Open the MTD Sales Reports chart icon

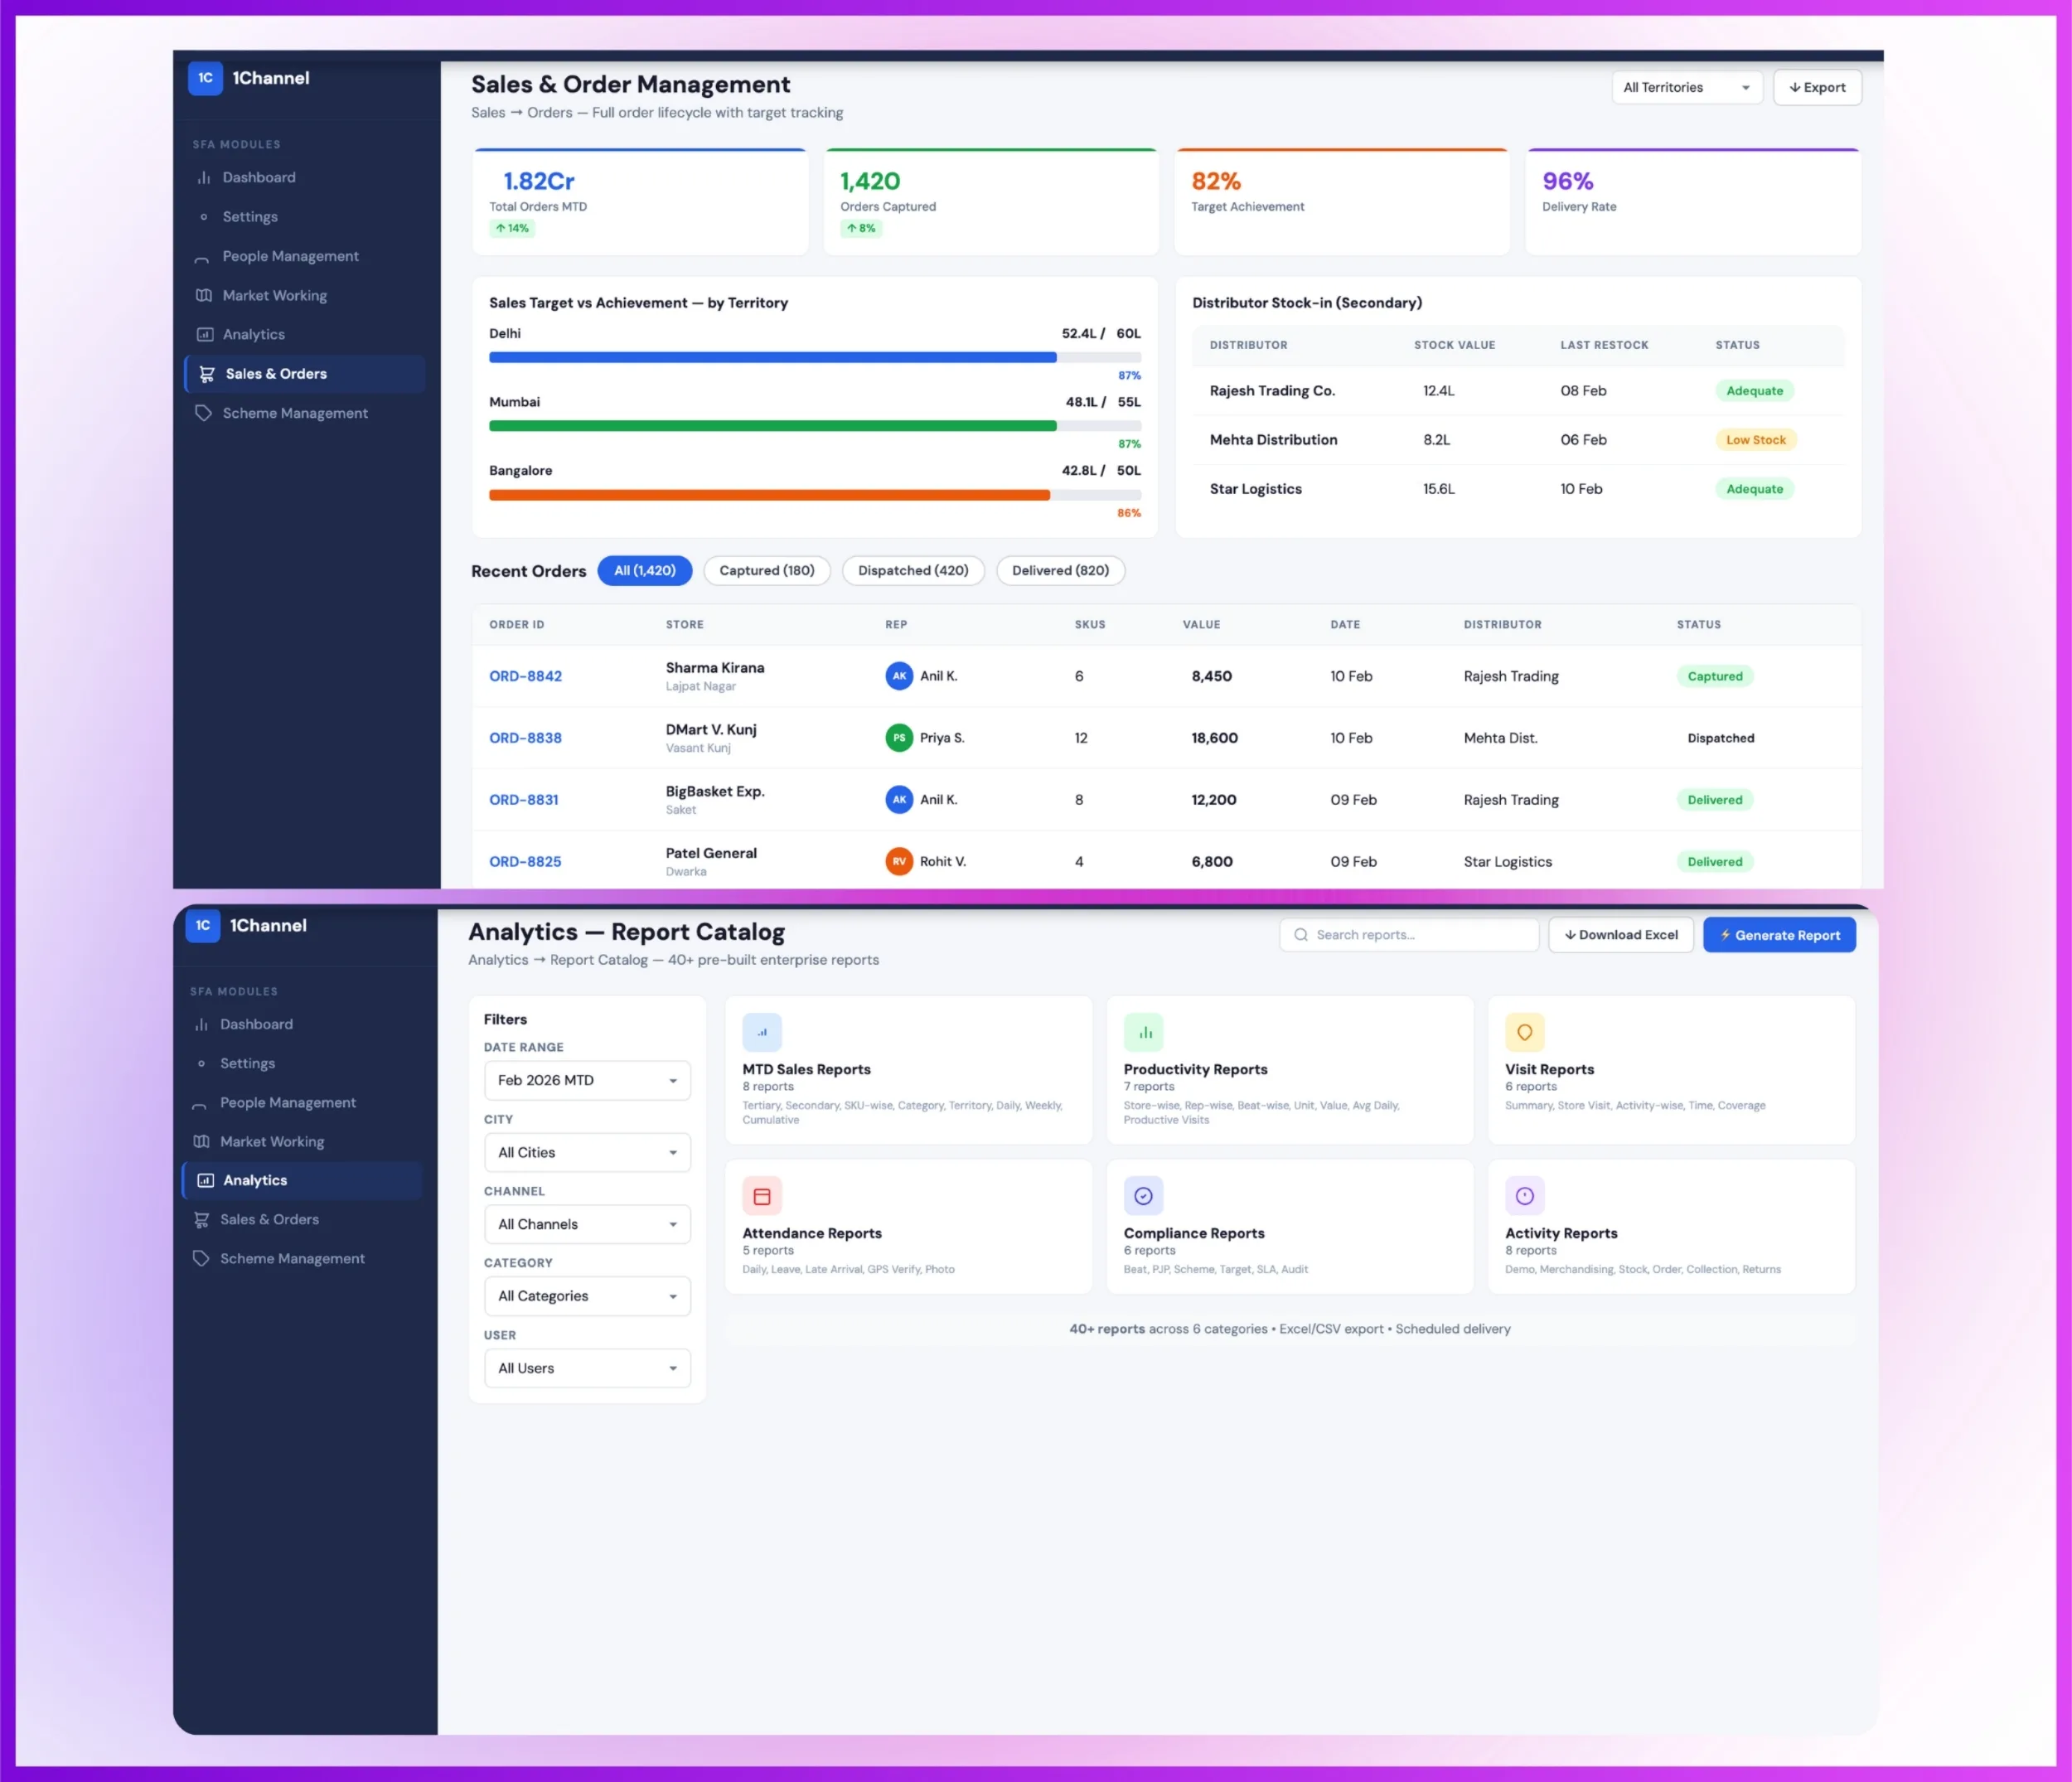click(x=762, y=1032)
